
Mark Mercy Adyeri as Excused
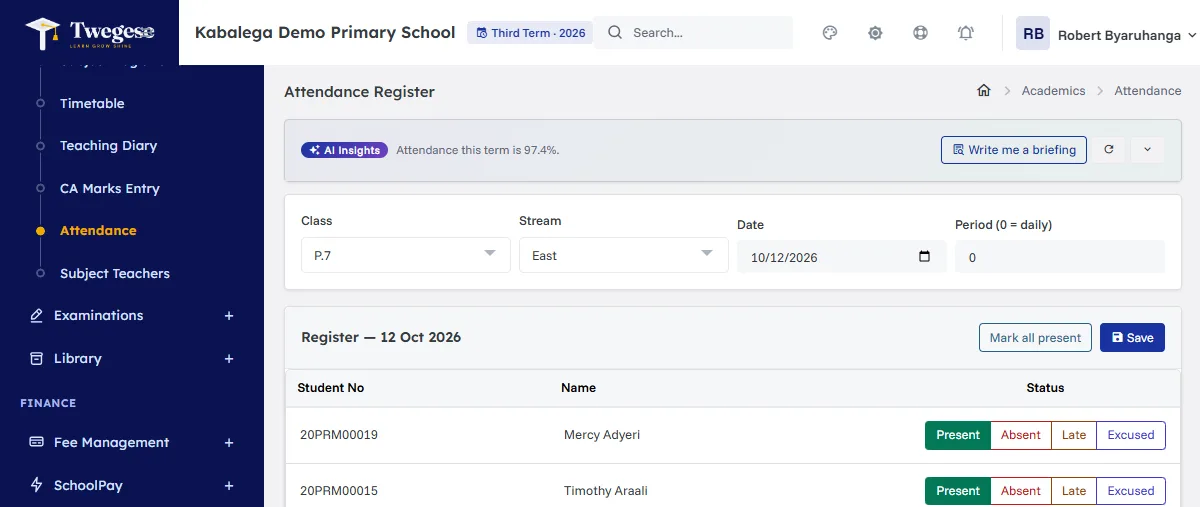1131,435
